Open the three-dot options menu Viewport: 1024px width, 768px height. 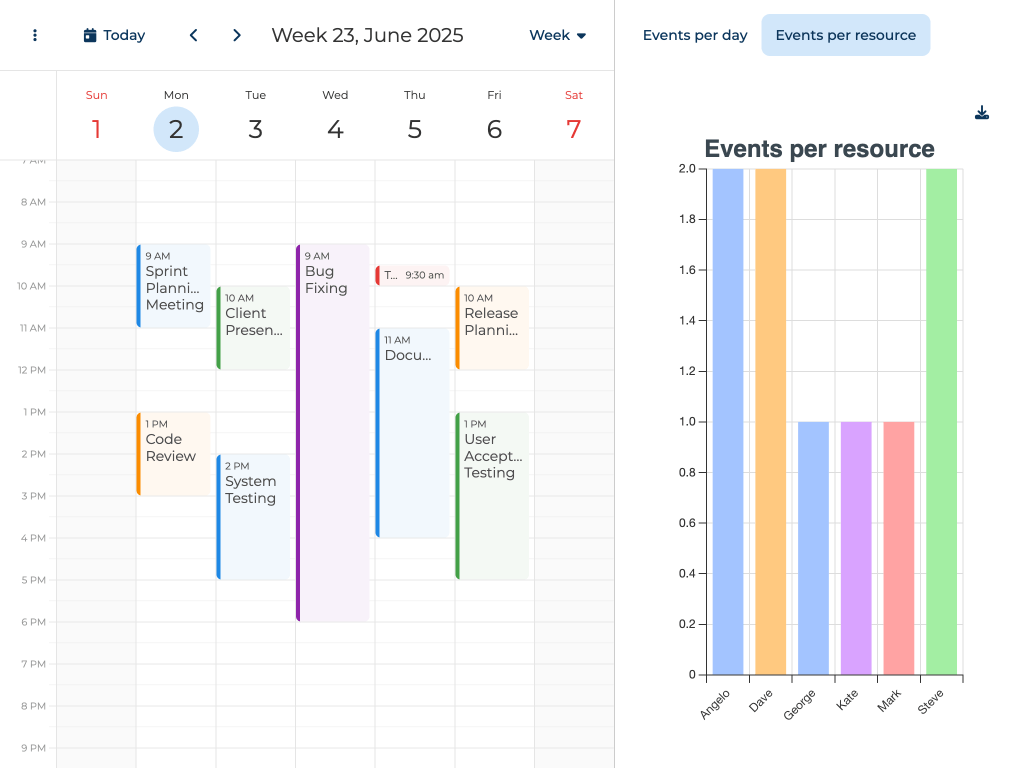[x=35, y=35]
